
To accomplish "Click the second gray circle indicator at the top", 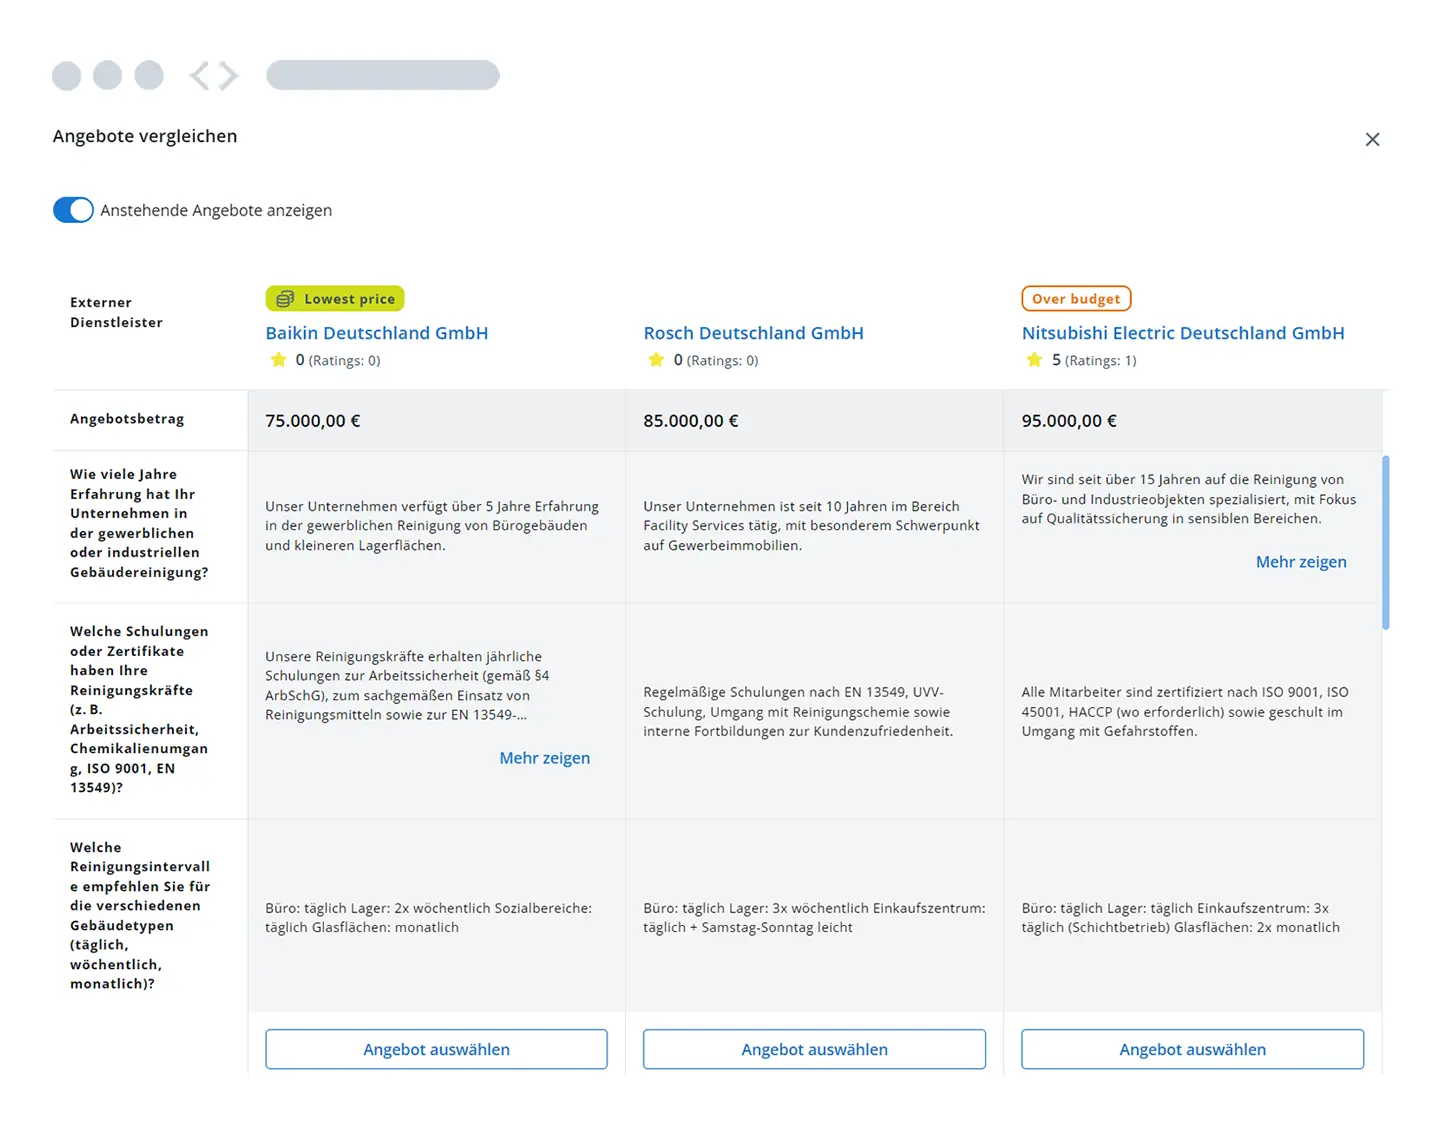I will coord(107,75).
